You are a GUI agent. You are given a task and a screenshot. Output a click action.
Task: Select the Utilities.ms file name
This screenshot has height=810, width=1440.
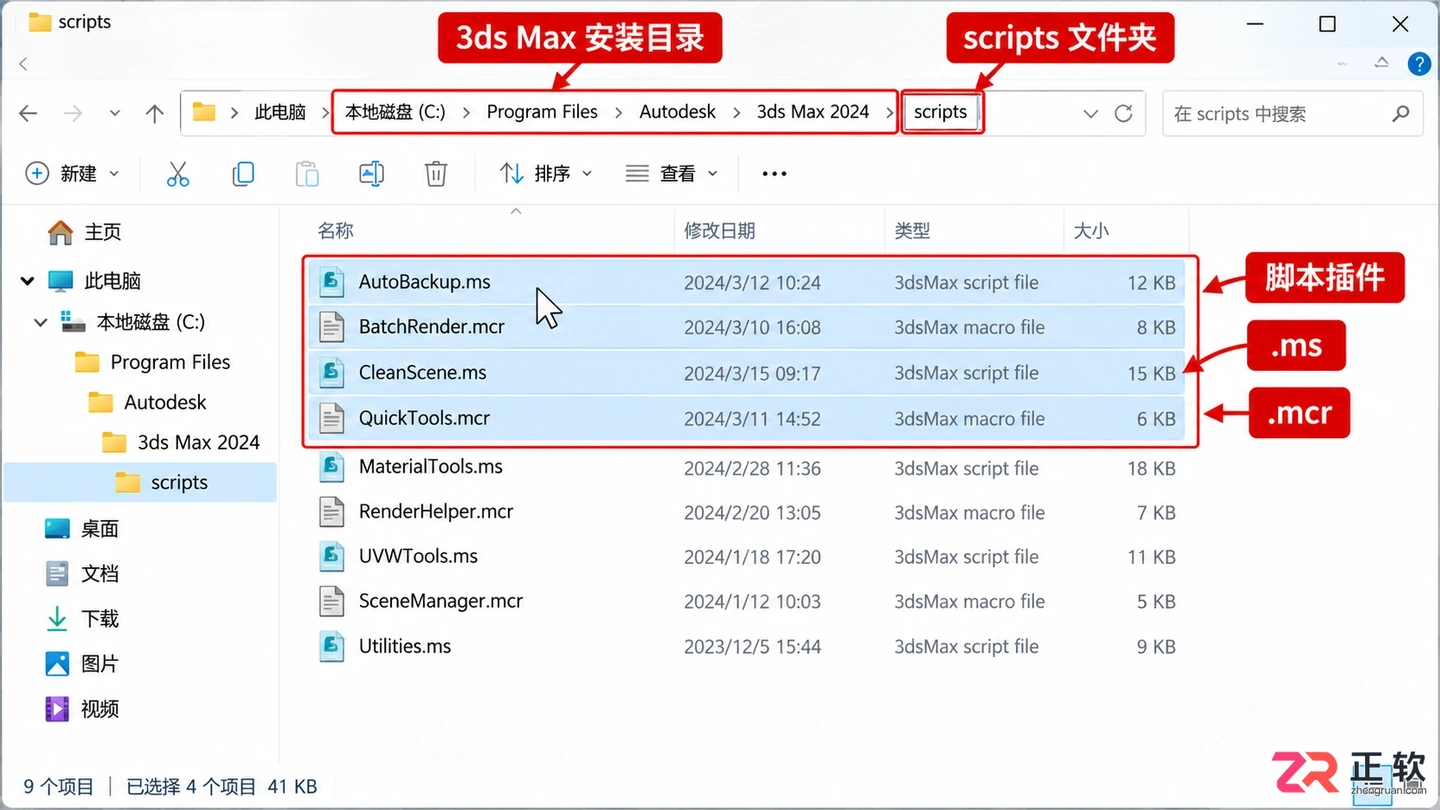405,646
